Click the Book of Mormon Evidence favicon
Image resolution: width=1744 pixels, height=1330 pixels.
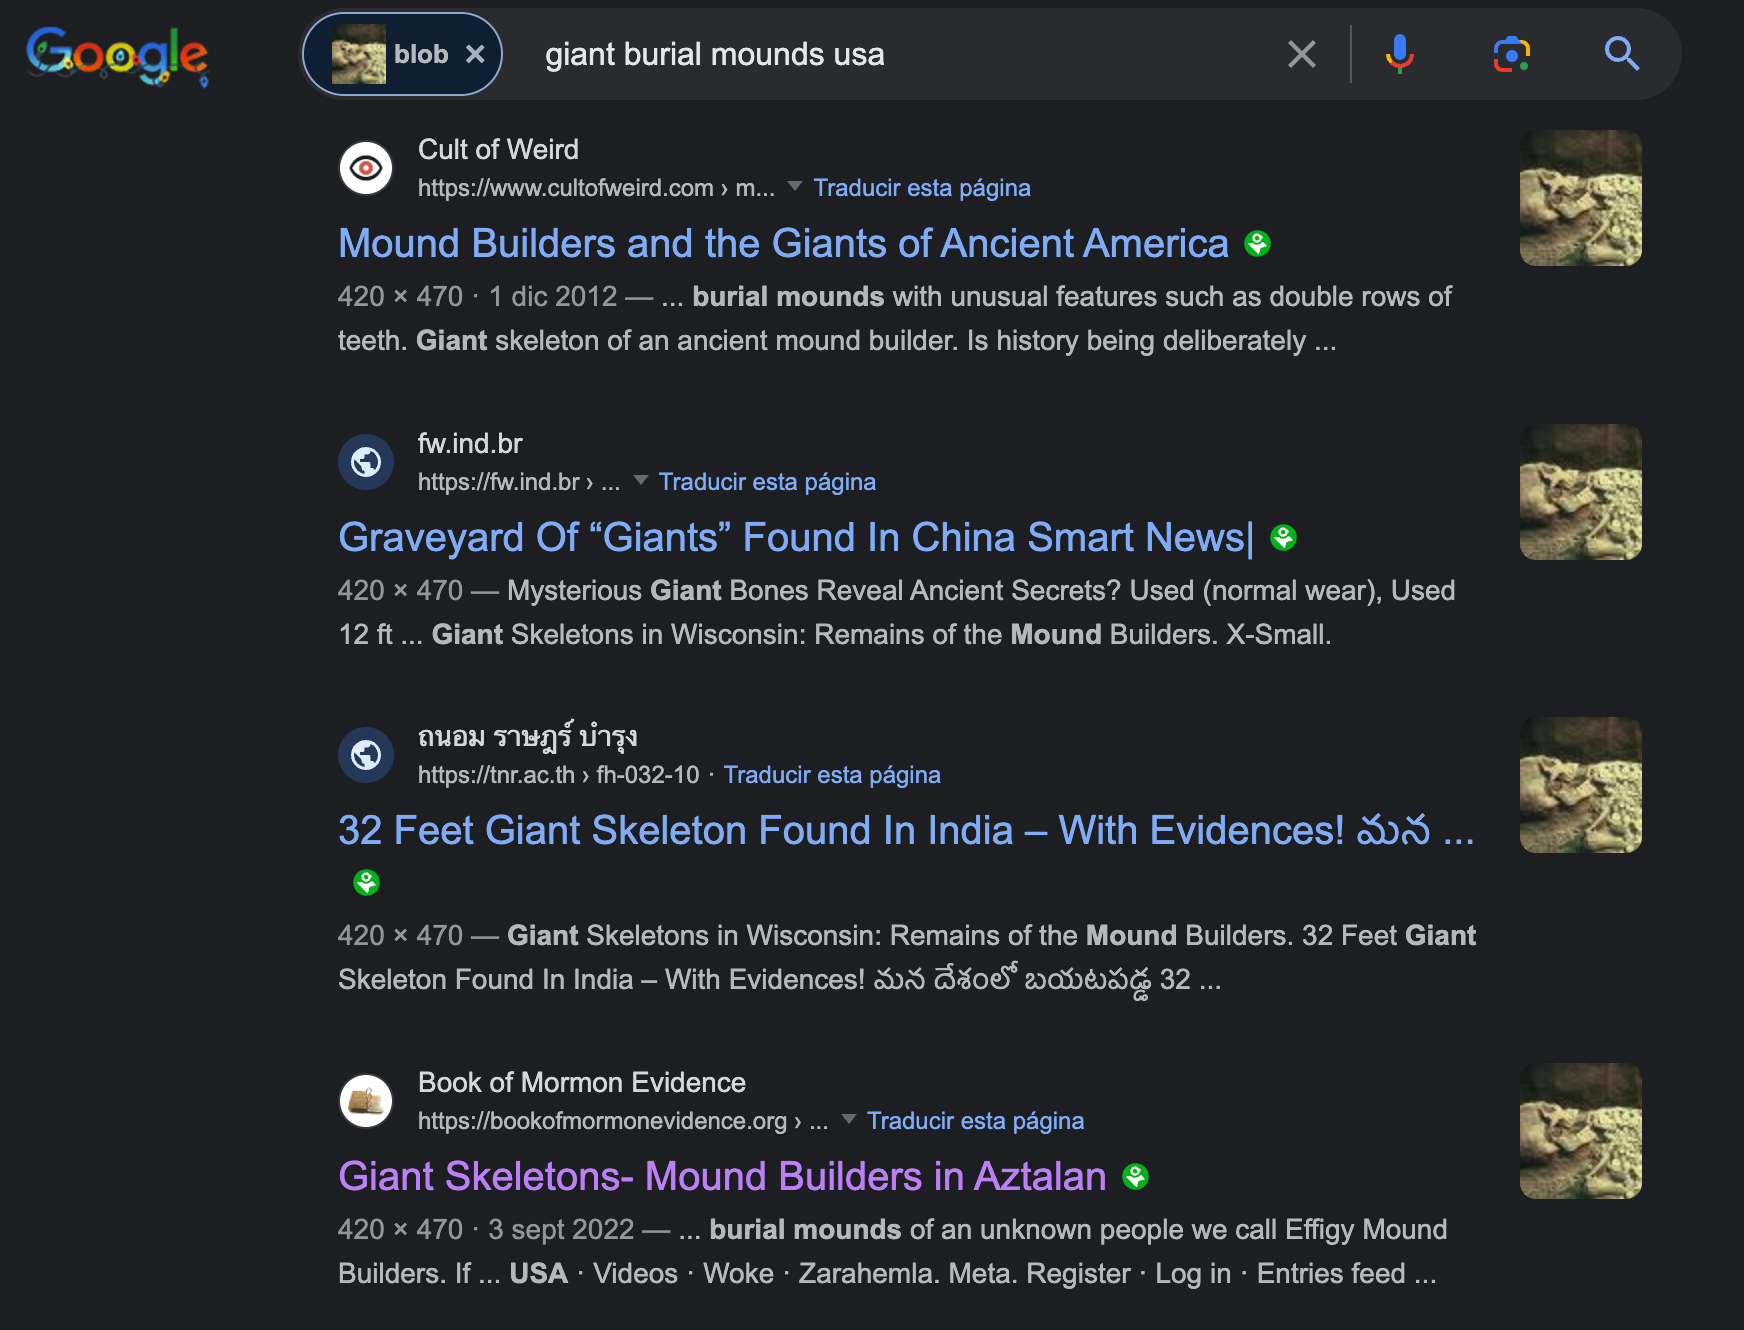(x=366, y=1101)
